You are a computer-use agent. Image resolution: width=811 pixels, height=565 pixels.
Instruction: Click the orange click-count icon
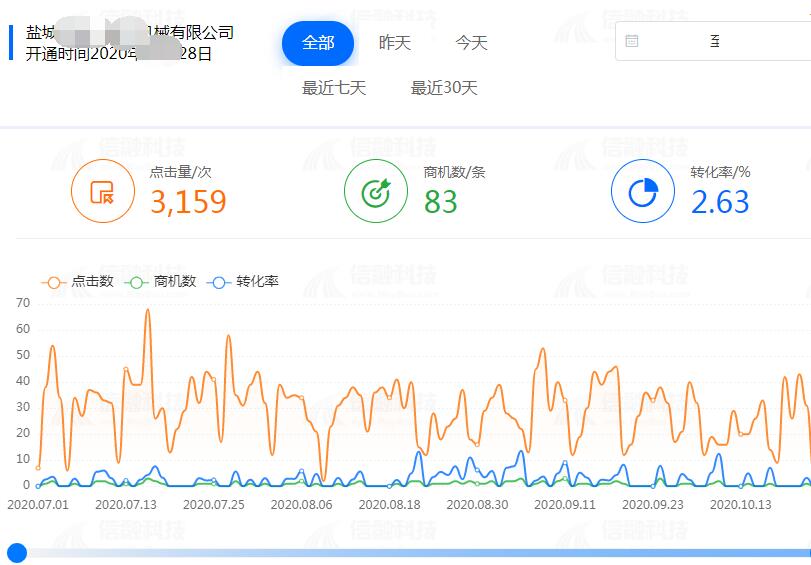click(102, 191)
